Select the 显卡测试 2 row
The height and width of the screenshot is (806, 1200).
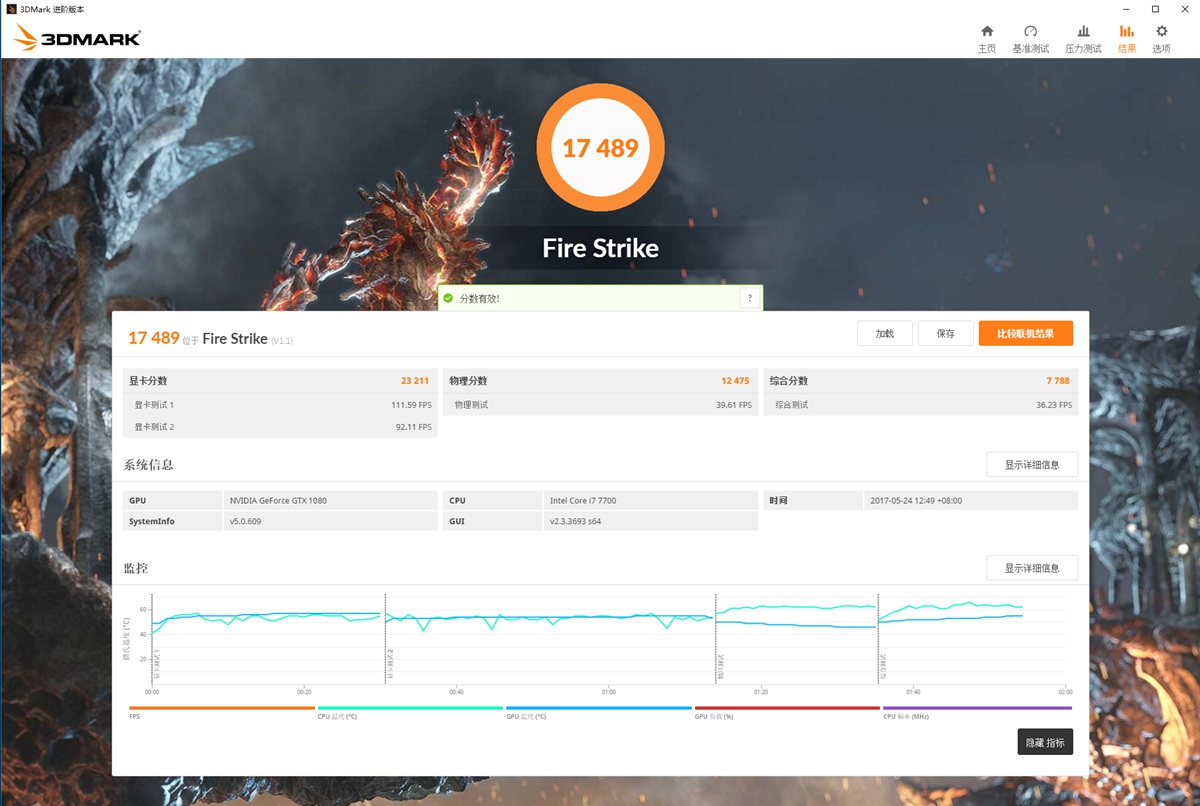[280, 427]
